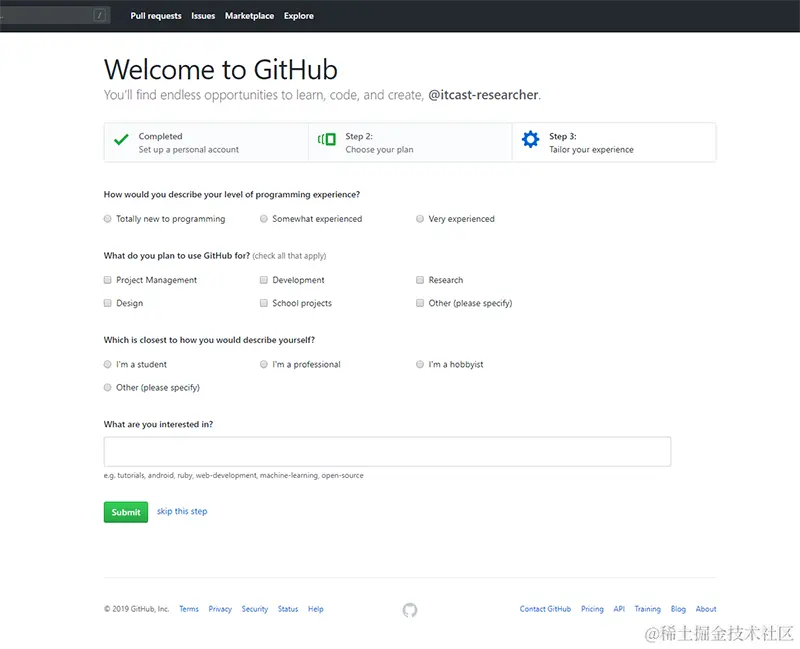Click the green Submit button

[126, 512]
